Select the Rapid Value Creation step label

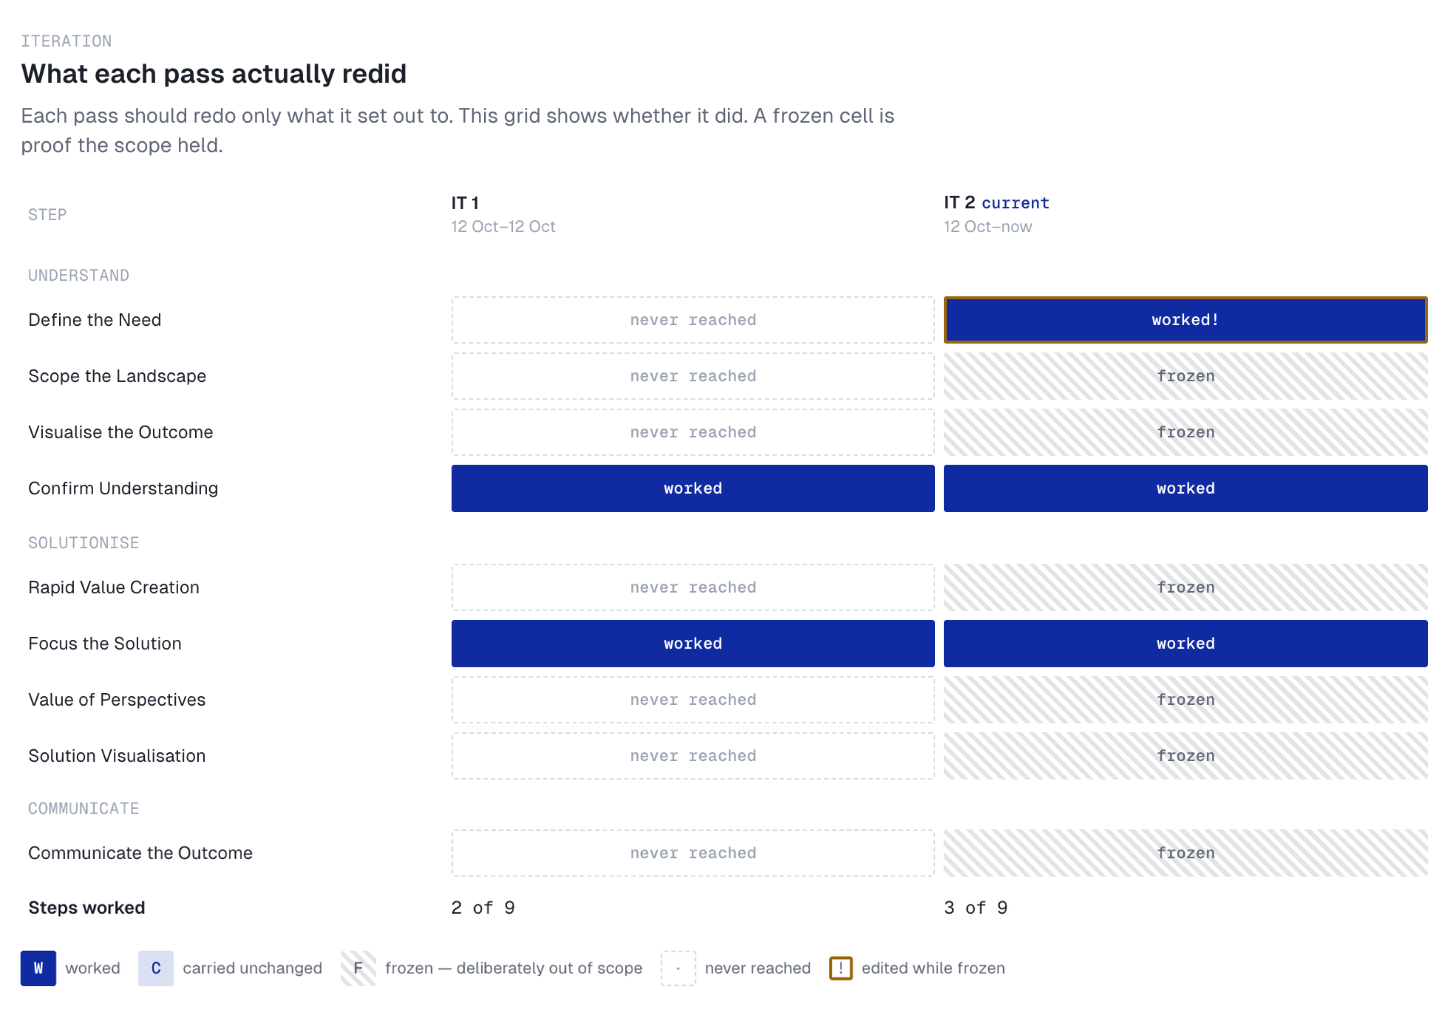(114, 588)
